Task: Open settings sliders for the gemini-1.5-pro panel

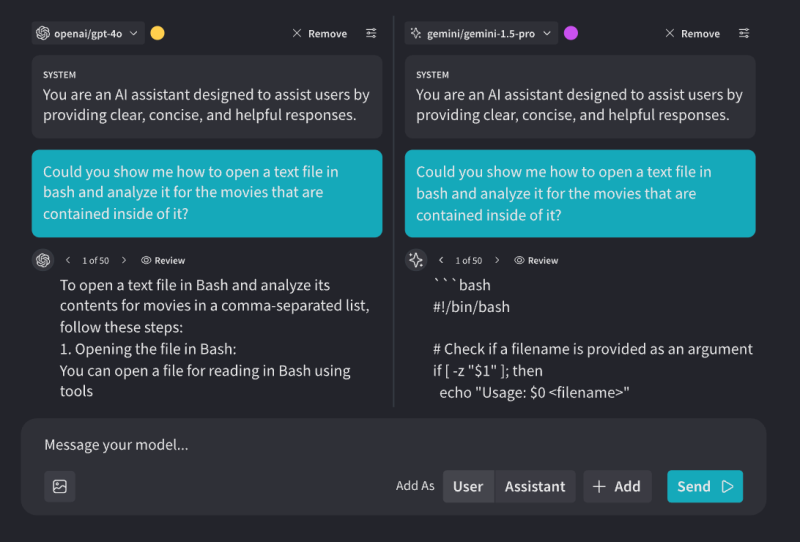Action: point(744,33)
